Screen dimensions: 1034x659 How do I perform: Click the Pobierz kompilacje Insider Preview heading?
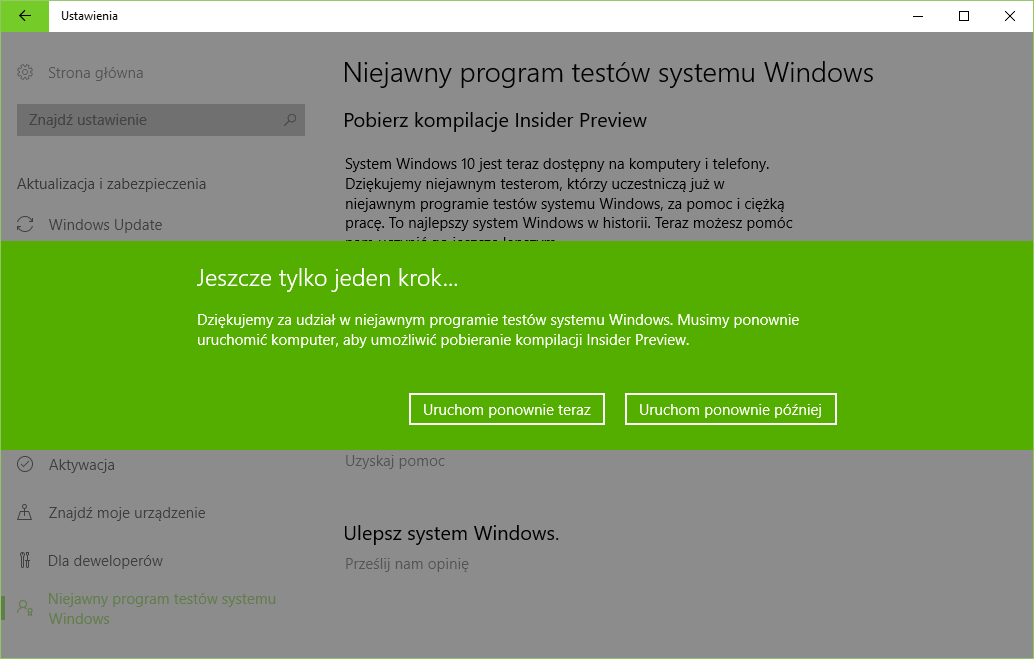pyautogui.click(x=495, y=121)
